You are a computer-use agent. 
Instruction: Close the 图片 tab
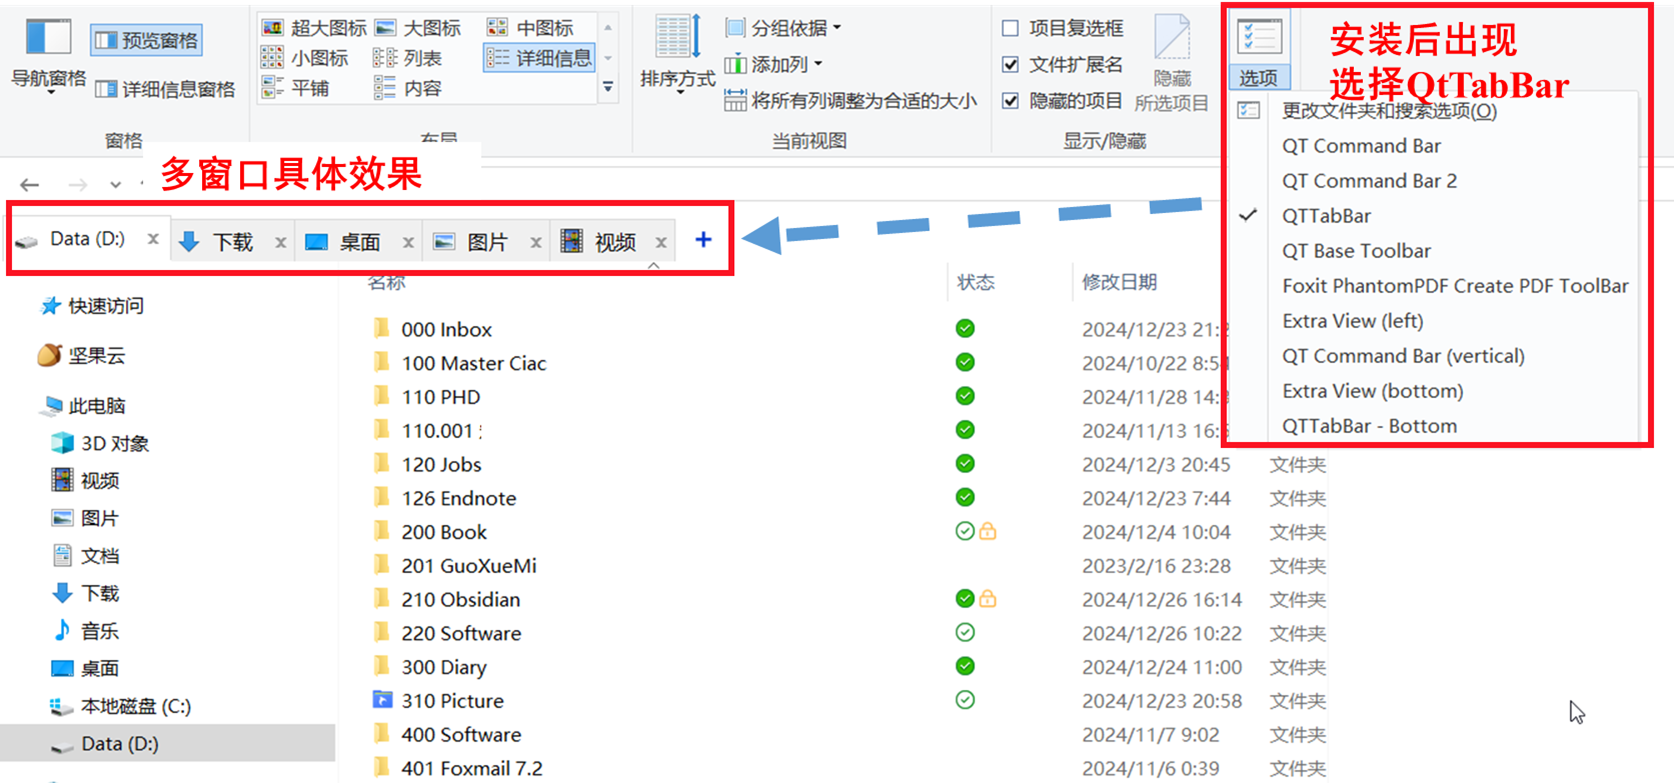click(x=536, y=242)
